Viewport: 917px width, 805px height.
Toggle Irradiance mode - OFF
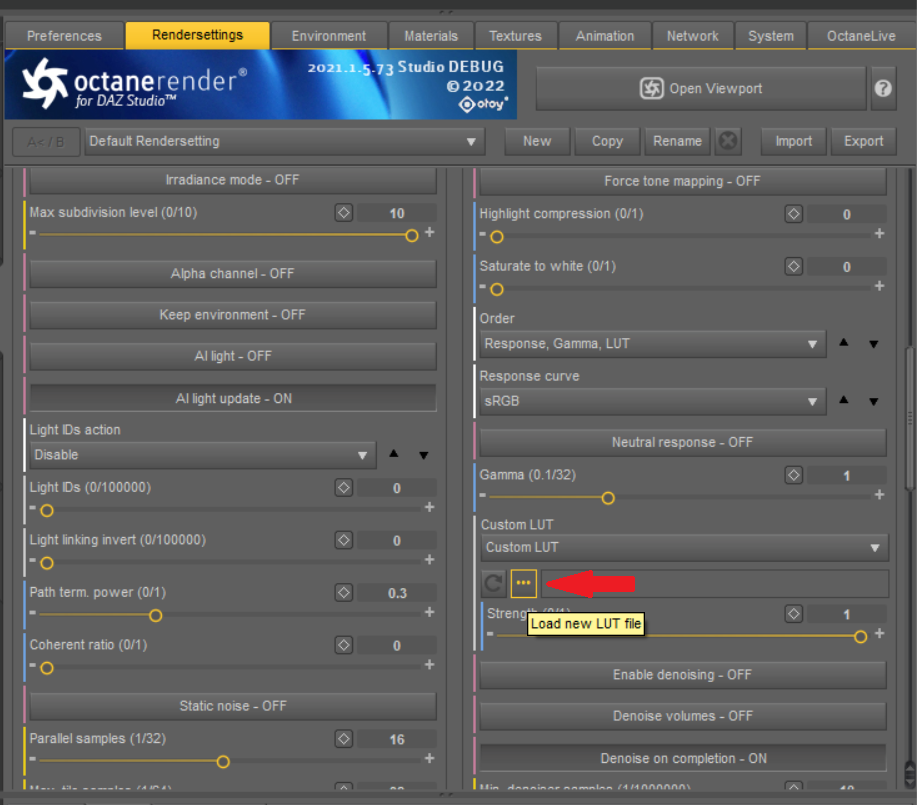click(x=233, y=180)
